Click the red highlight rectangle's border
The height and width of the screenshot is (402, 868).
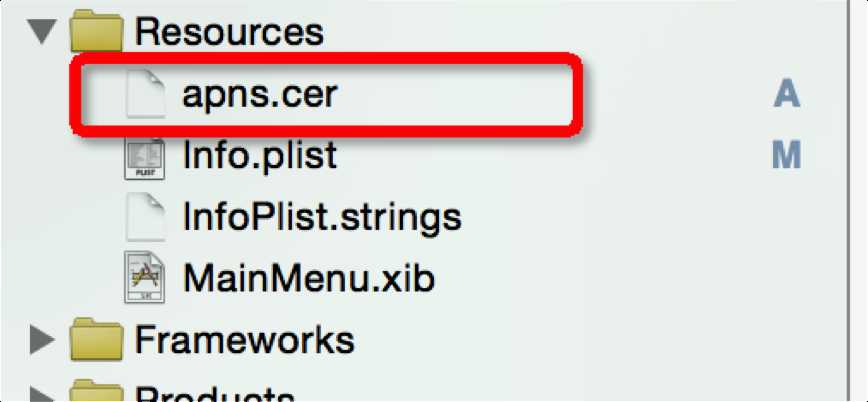pos(325,63)
